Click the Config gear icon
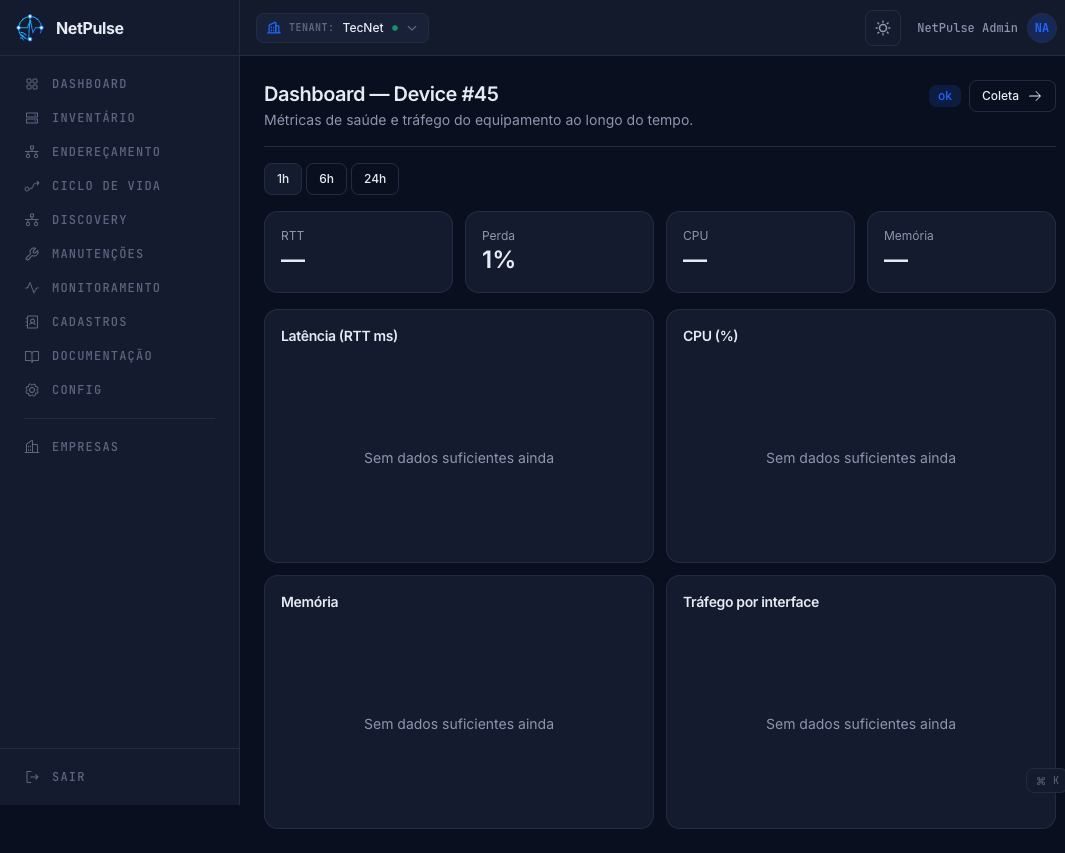The image size is (1065, 853). point(32,390)
